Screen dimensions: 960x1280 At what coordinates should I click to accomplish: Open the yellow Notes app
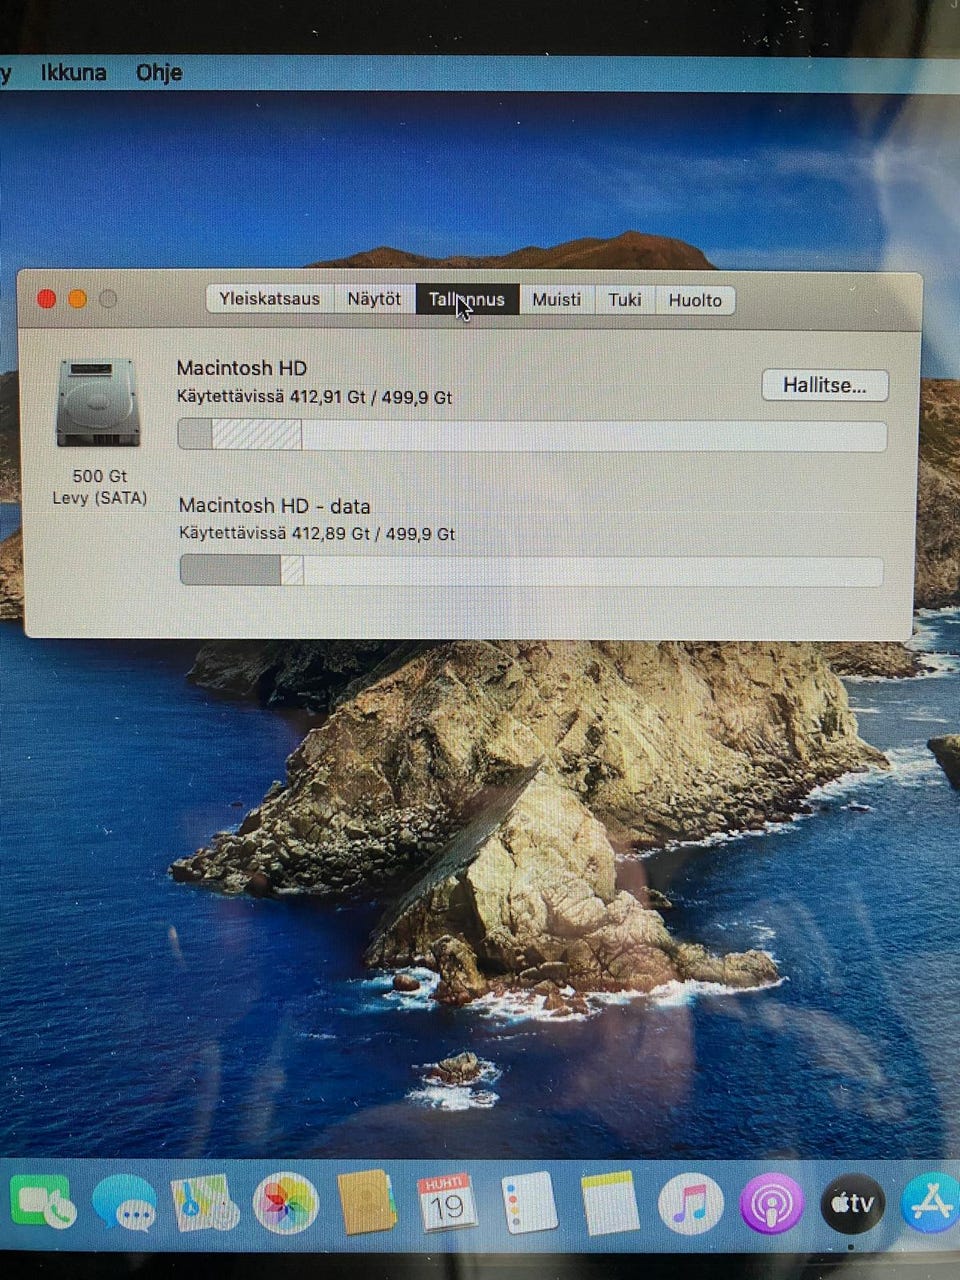click(x=609, y=1202)
